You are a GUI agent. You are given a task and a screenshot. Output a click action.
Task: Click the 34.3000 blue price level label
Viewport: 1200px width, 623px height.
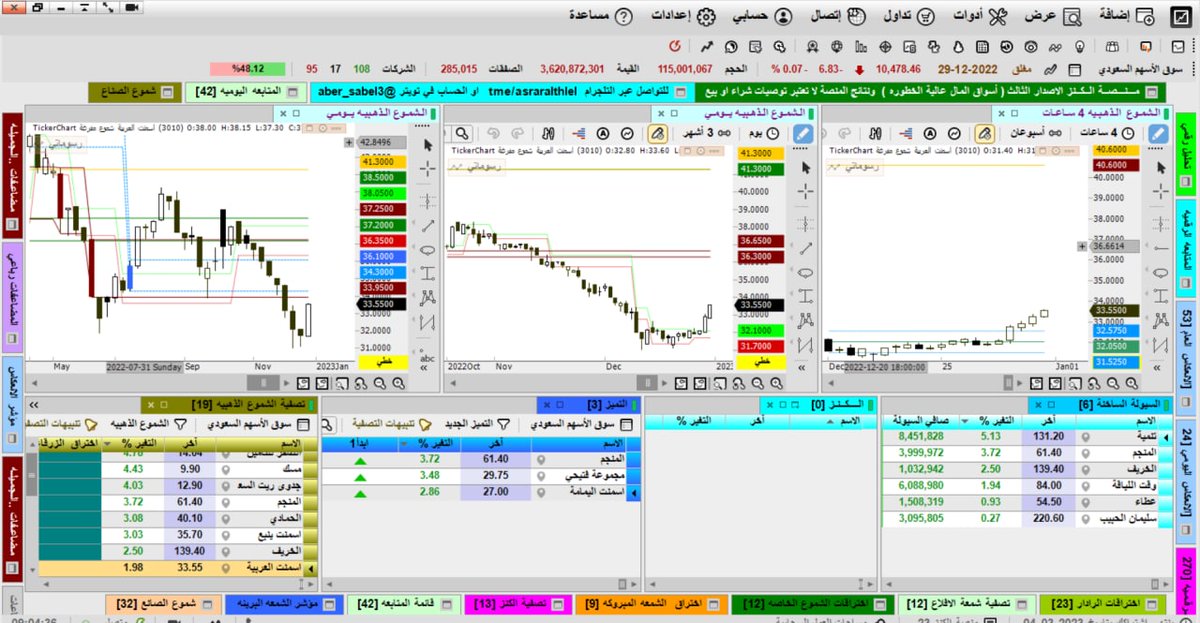(x=384, y=271)
